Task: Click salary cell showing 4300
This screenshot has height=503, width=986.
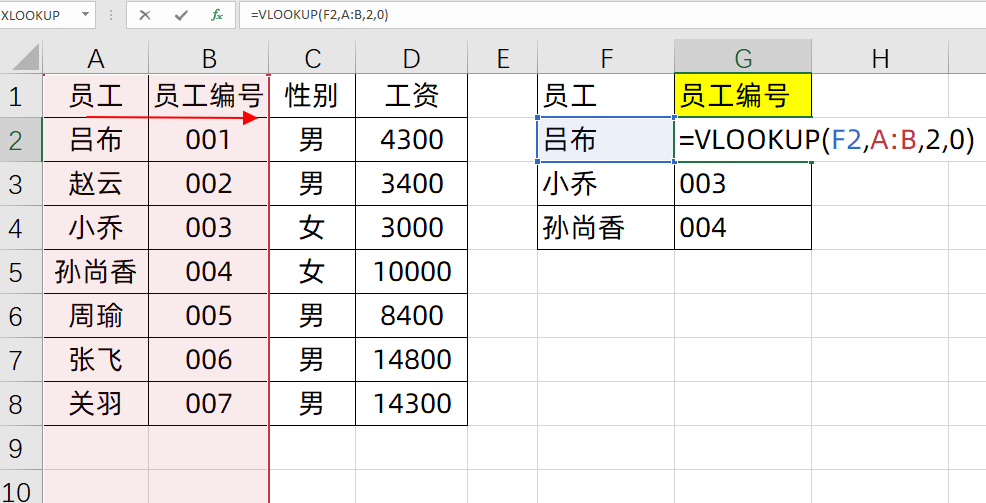Action: point(411,140)
